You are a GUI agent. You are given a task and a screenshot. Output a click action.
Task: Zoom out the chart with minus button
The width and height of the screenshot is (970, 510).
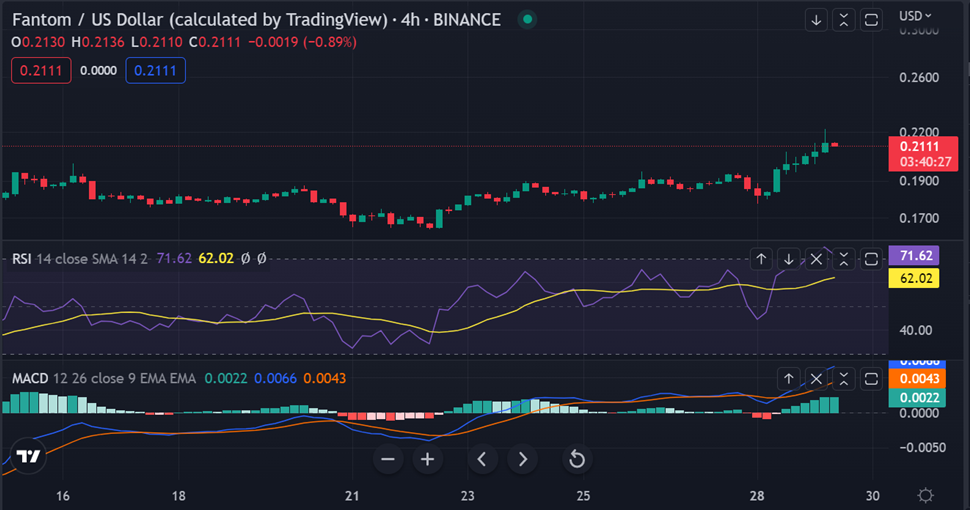tap(388, 459)
